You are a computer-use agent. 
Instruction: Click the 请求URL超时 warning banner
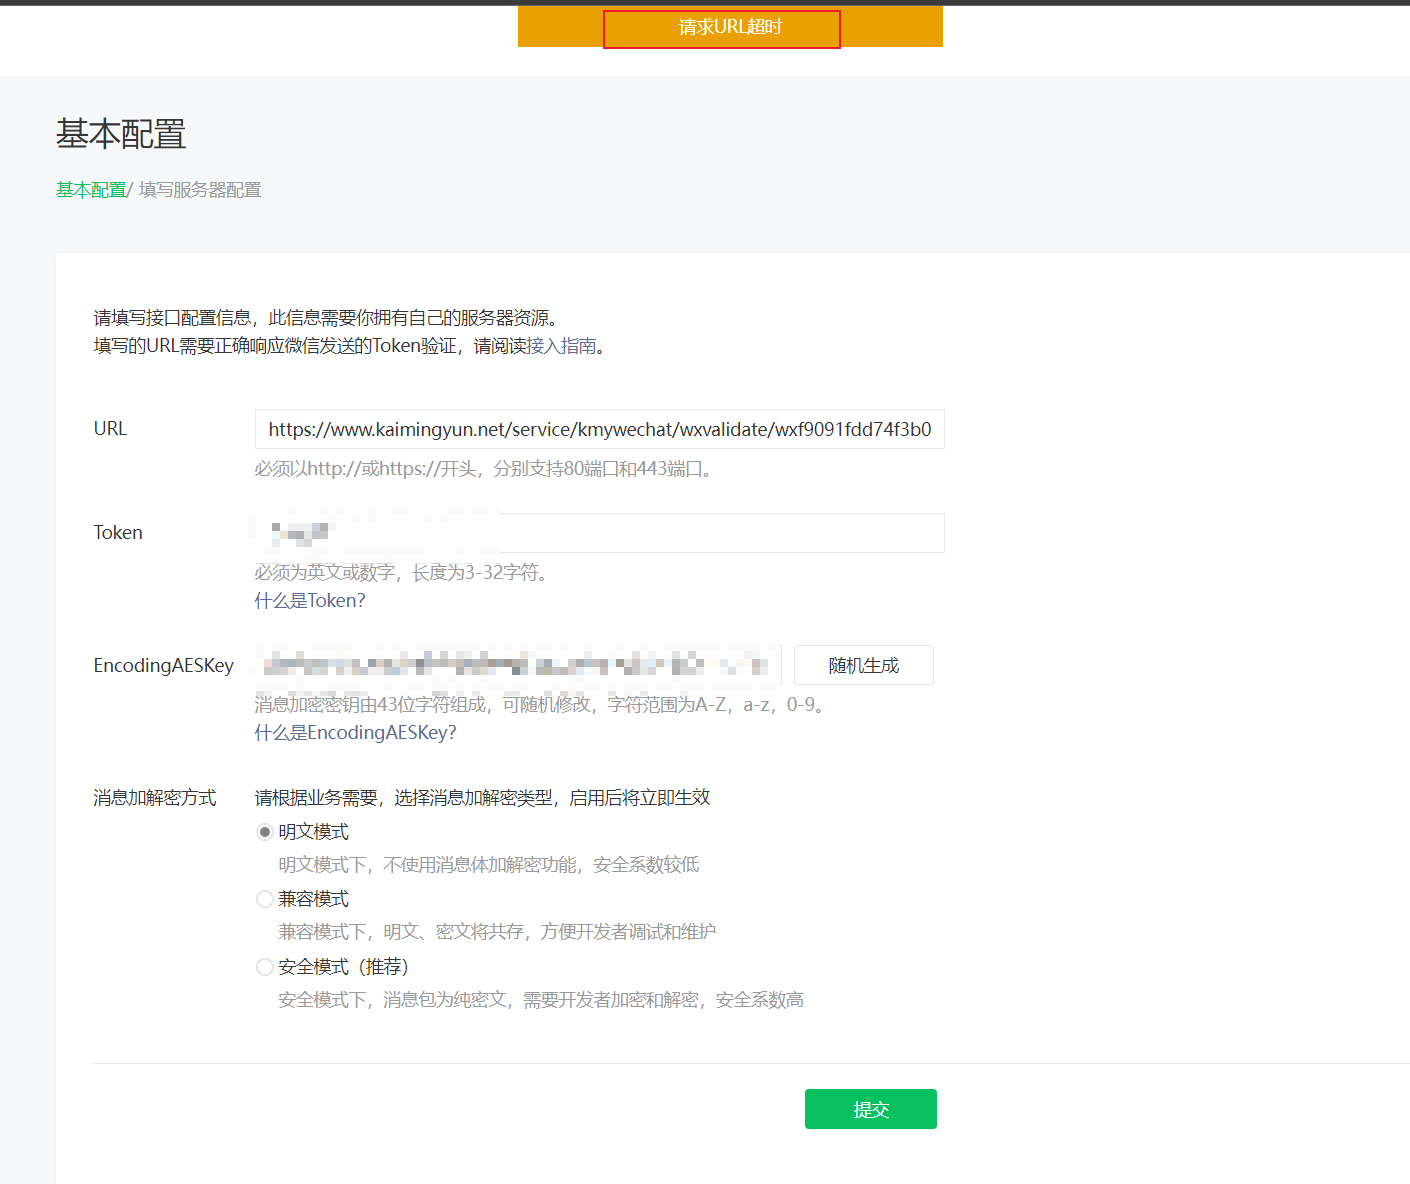pyautogui.click(x=730, y=27)
